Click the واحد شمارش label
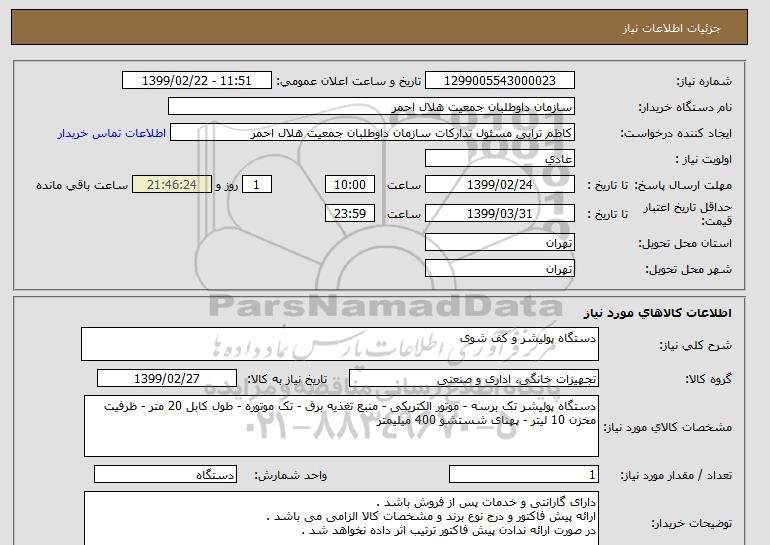This screenshot has width=770, height=545. tap(291, 475)
